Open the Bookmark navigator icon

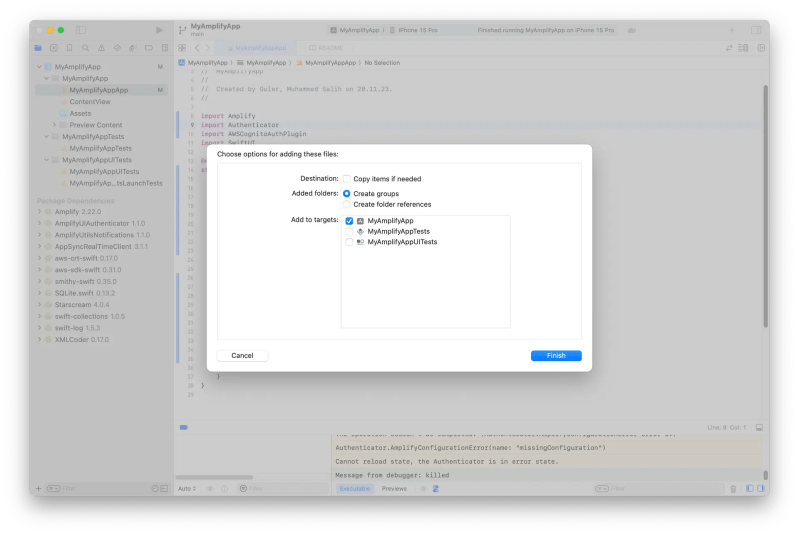(70, 48)
